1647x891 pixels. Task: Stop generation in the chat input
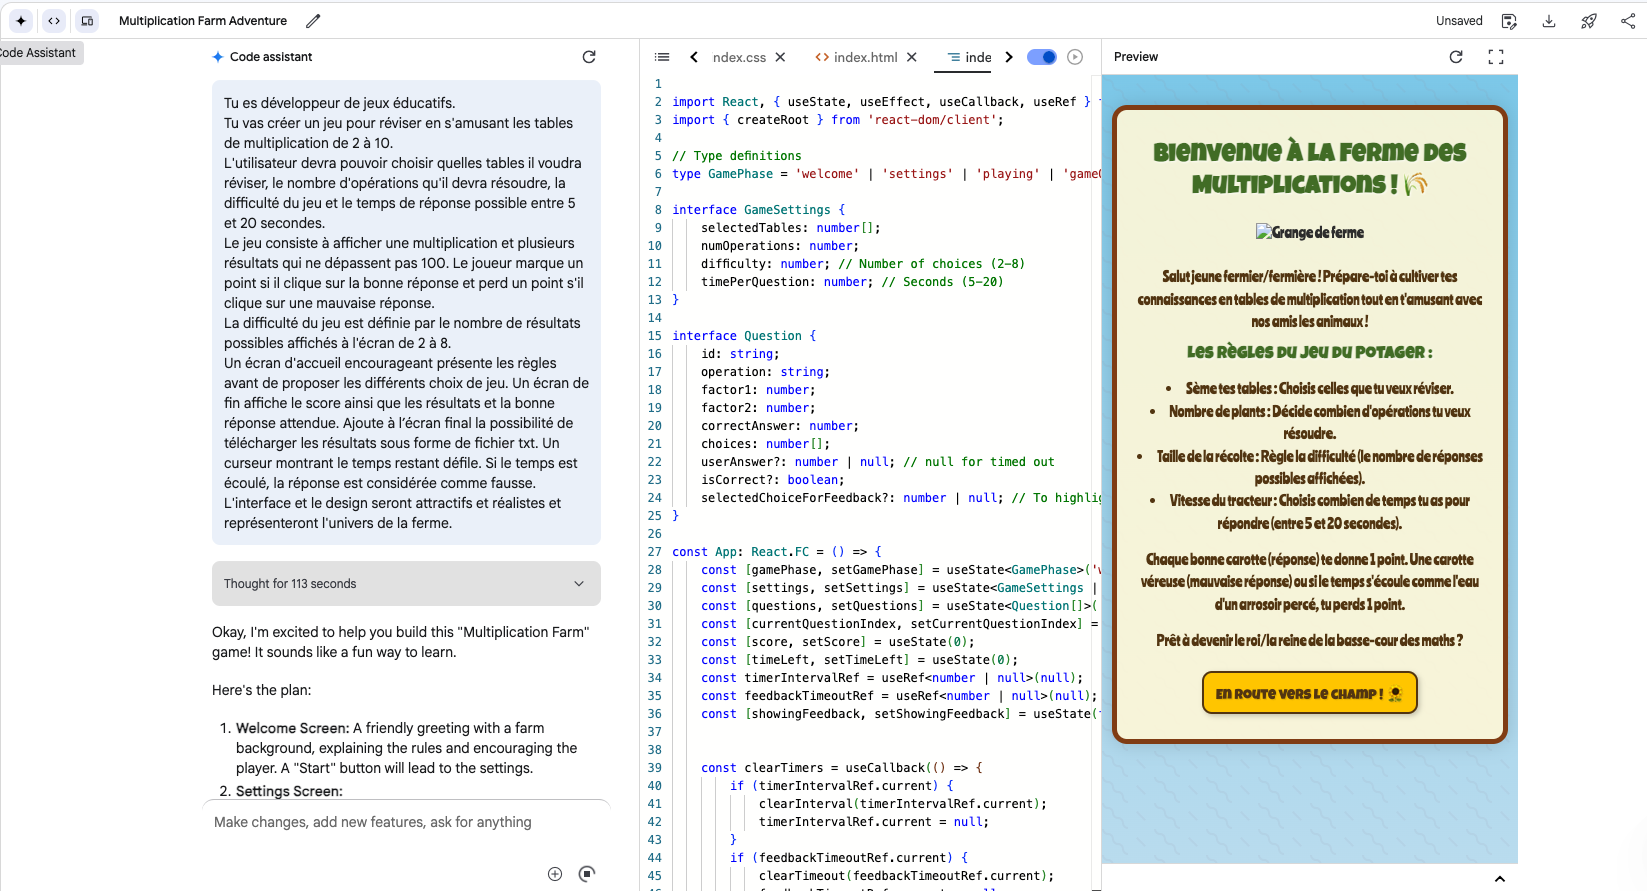click(x=587, y=874)
